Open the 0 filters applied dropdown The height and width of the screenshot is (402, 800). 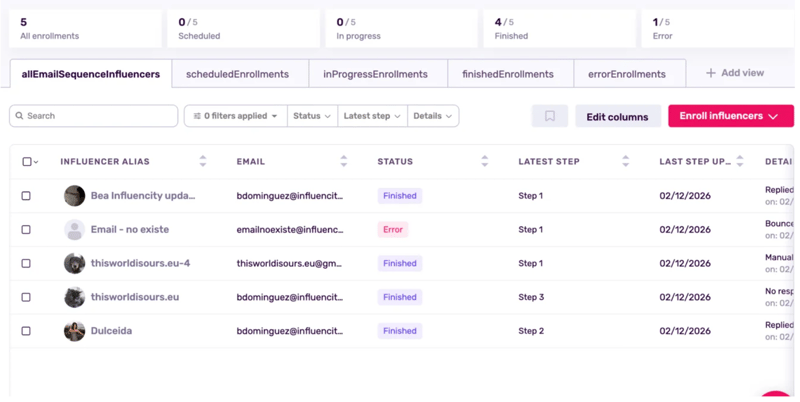click(236, 116)
